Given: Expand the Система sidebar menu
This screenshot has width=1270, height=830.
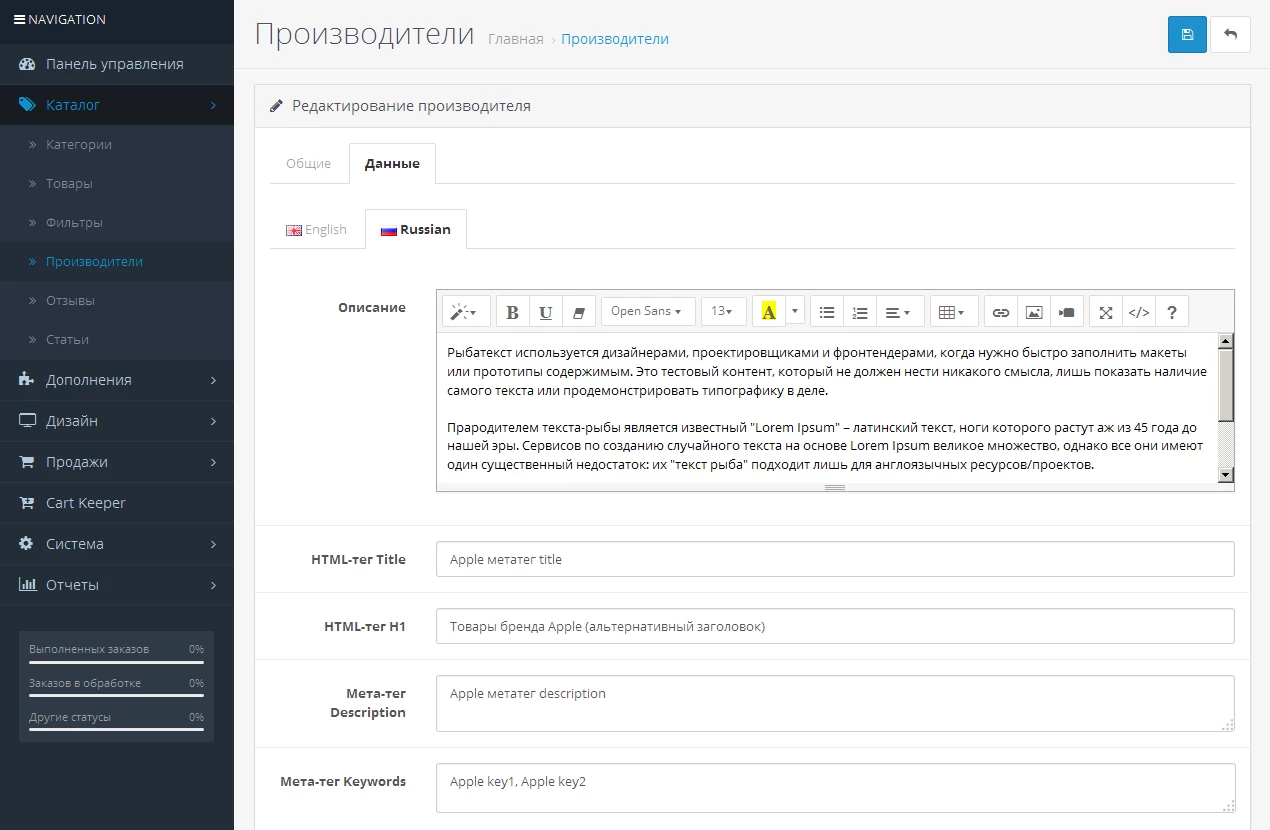Looking at the screenshot, I should tap(117, 544).
